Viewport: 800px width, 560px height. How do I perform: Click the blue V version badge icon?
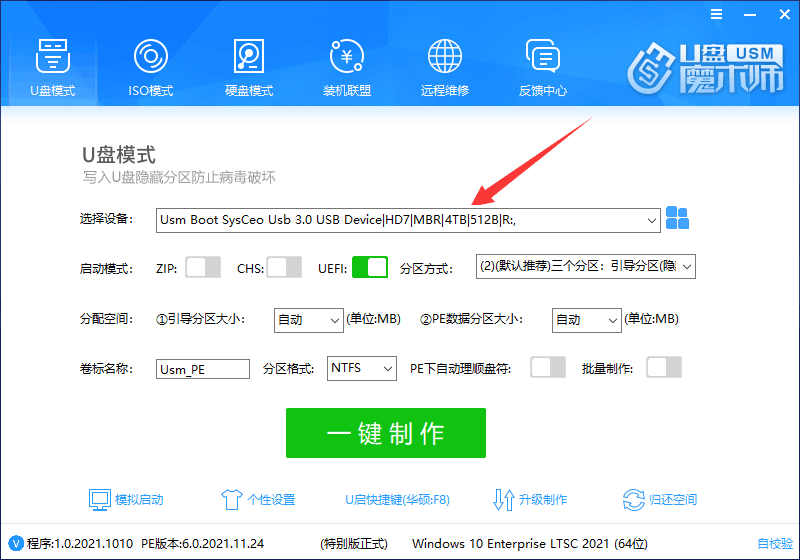pyautogui.click(x=16, y=543)
